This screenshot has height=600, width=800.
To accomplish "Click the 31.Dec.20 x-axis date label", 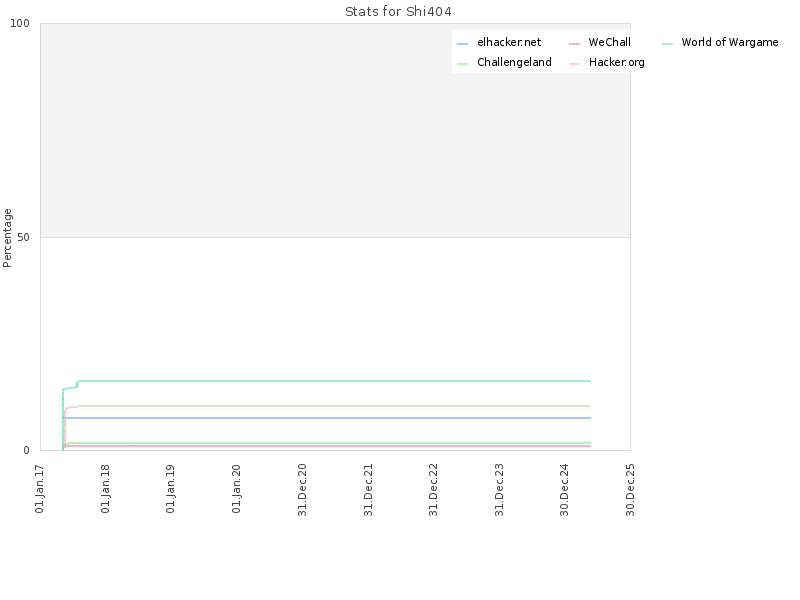I will [x=302, y=489].
